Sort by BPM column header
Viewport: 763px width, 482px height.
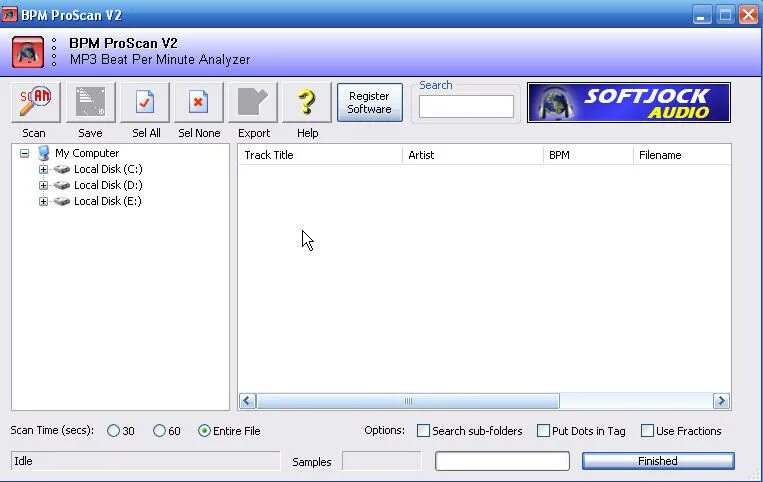click(x=588, y=155)
